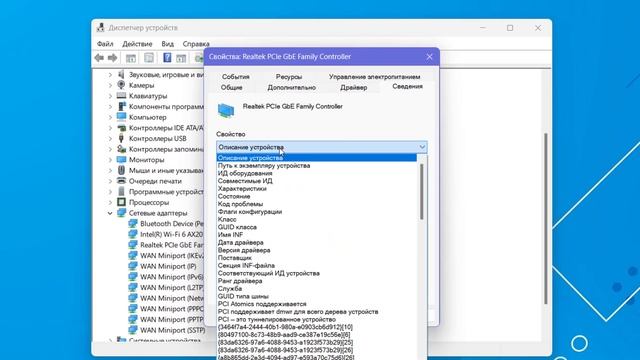Select 'Секция INF-файла' in dropdown list
640x360 pixels.
pos(316,266)
